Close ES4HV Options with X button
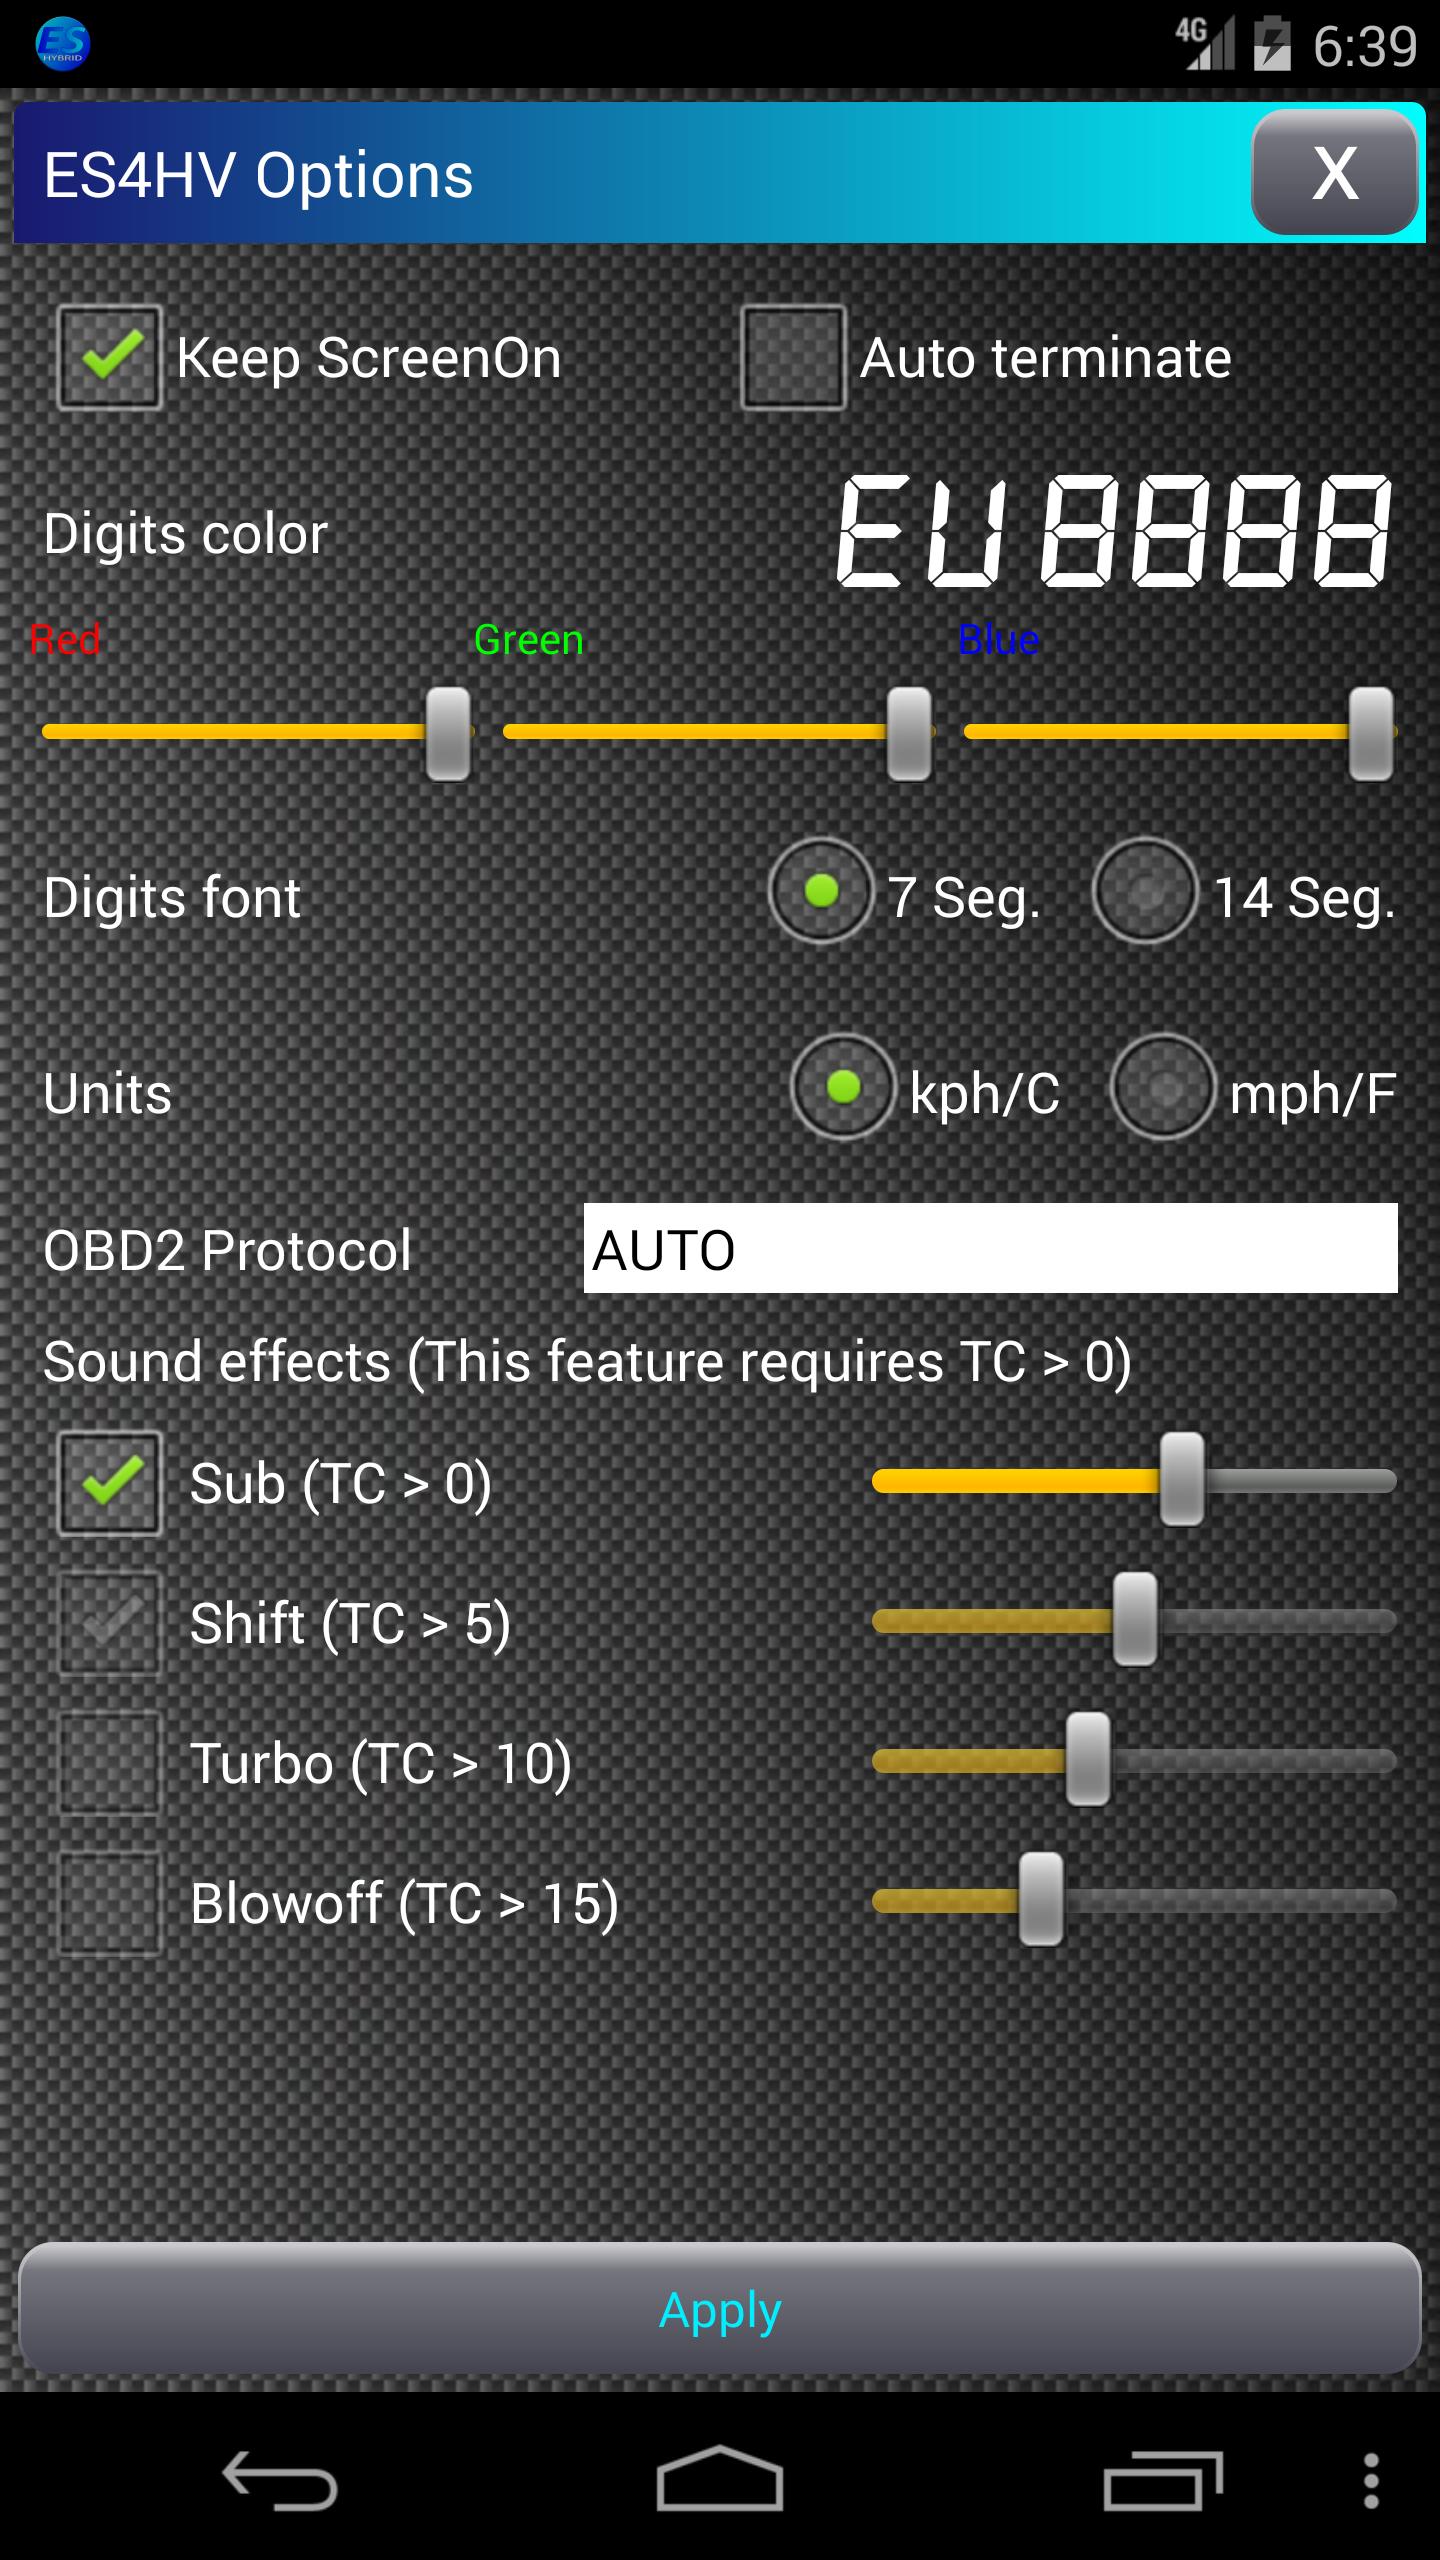This screenshot has width=1440, height=2560. click(1334, 172)
